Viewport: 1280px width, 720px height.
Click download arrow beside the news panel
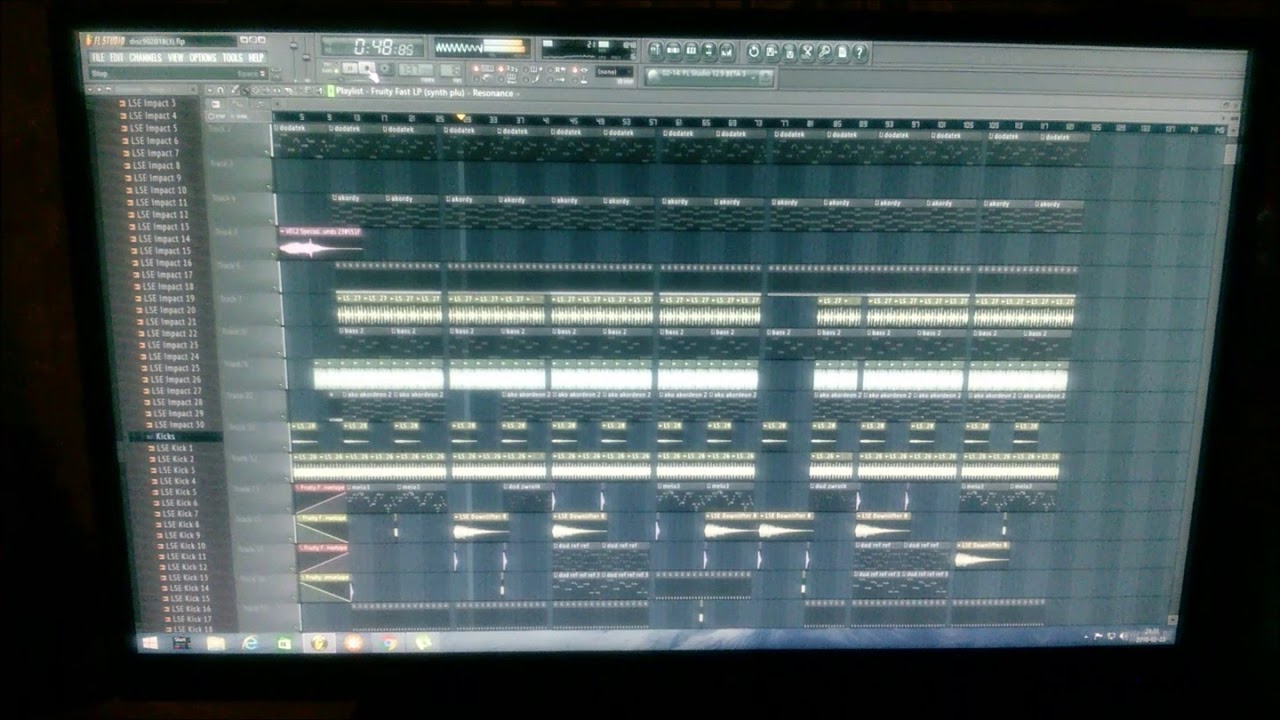tap(766, 77)
